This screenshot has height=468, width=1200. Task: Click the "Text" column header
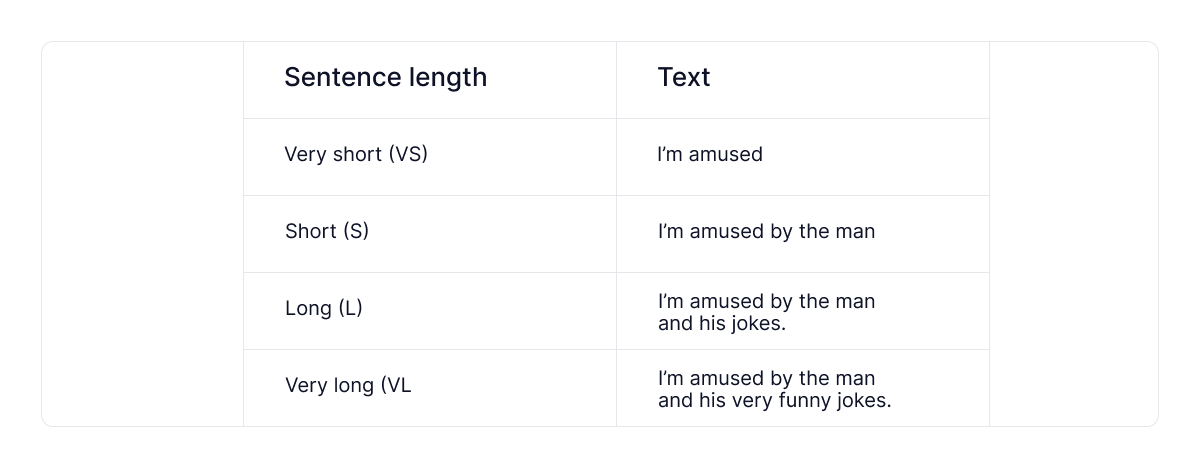point(684,78)
